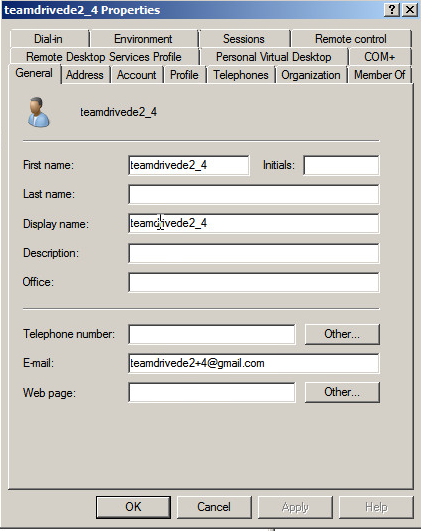
Task: Close the Properties dialog with X
Action: (x=410, y=9)
